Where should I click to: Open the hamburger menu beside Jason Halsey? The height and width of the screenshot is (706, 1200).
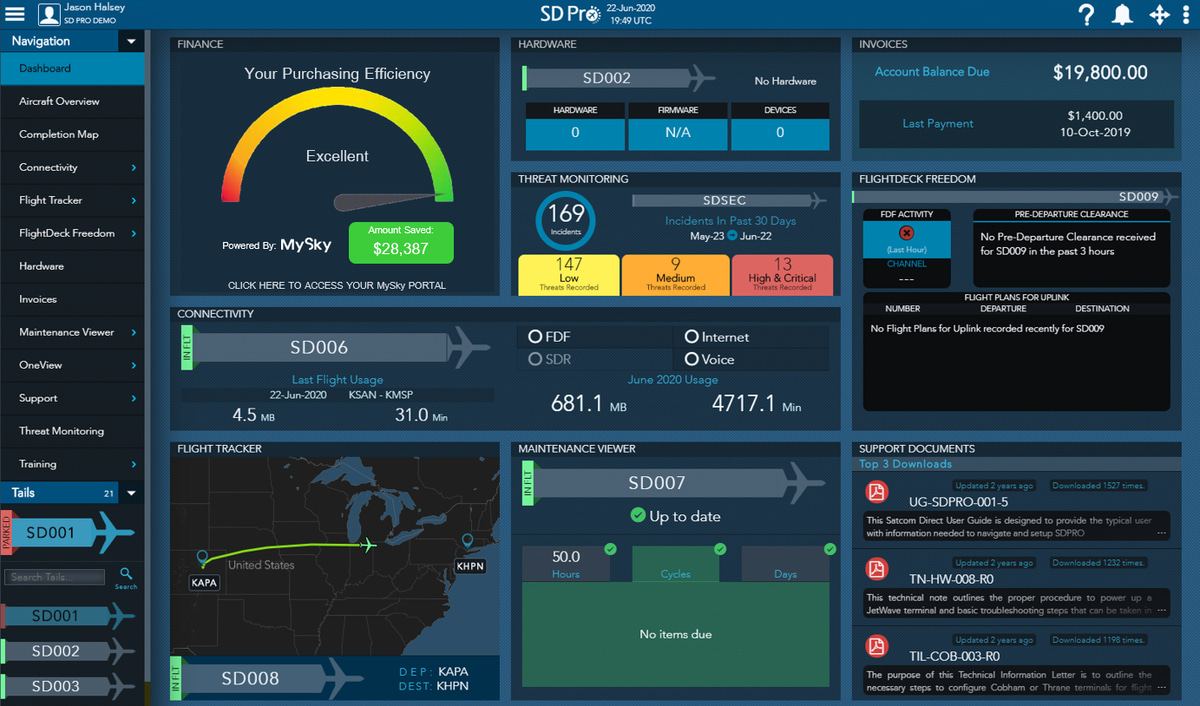coord(14,14)
